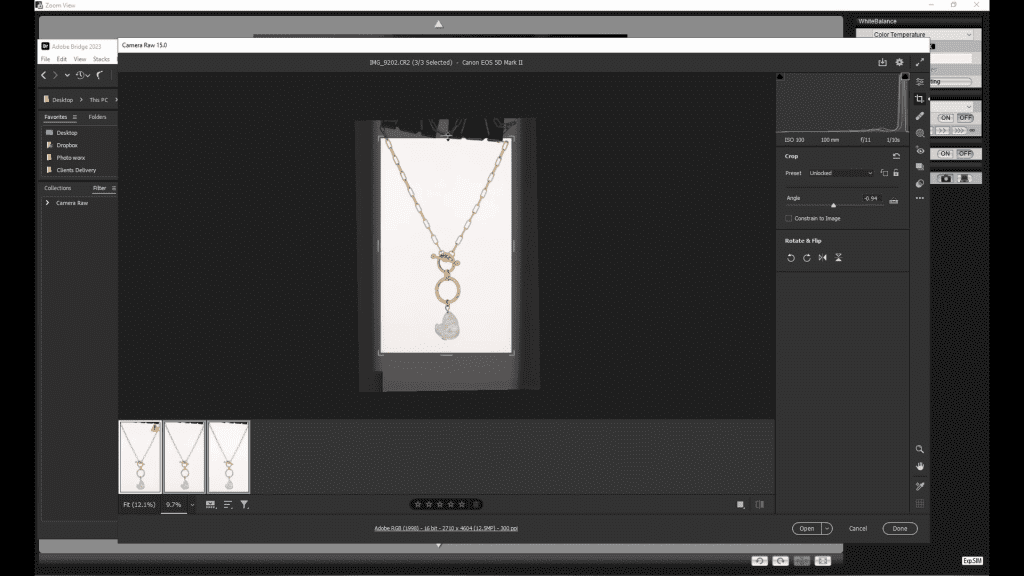The width and height of the screenshot is (1024, 576).
Task: Toggle single view mode icon
Action: coord(741,504)
